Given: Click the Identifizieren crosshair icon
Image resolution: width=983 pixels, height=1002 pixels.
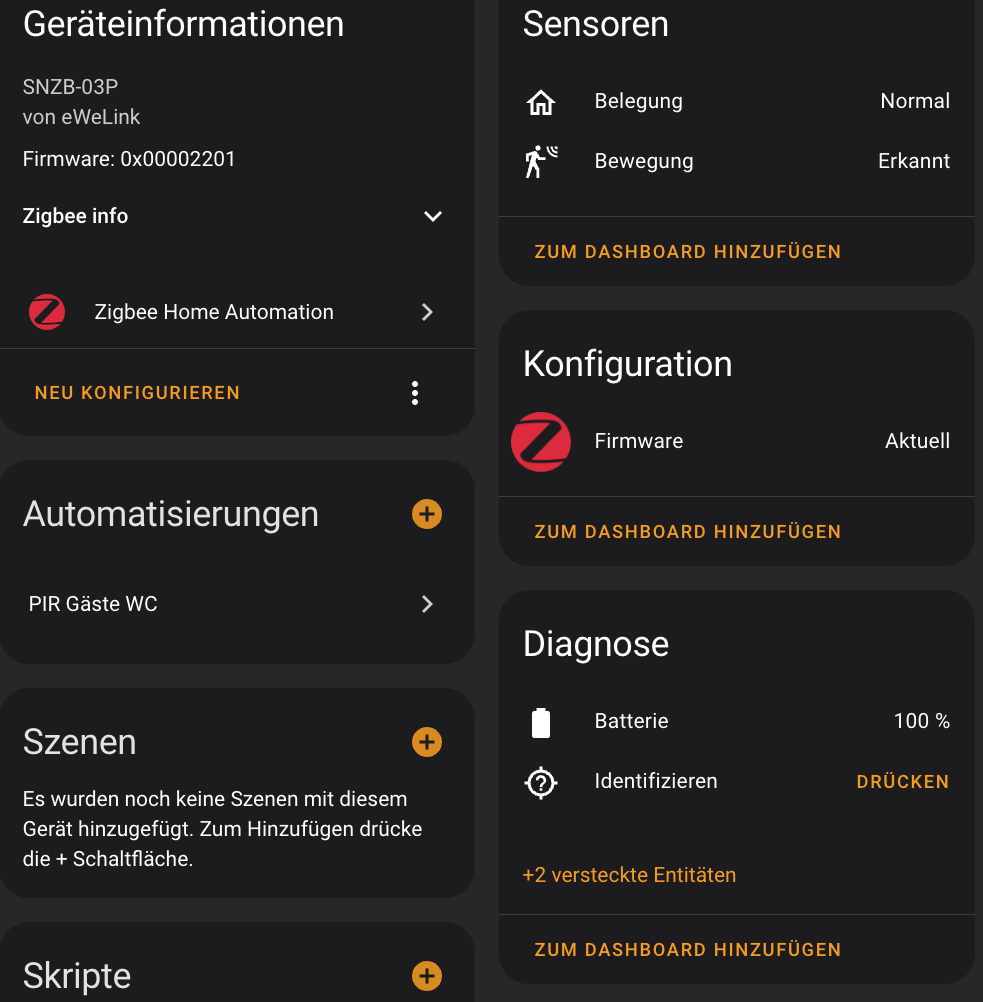Looking at the screenshot, I should coord(541,782).
